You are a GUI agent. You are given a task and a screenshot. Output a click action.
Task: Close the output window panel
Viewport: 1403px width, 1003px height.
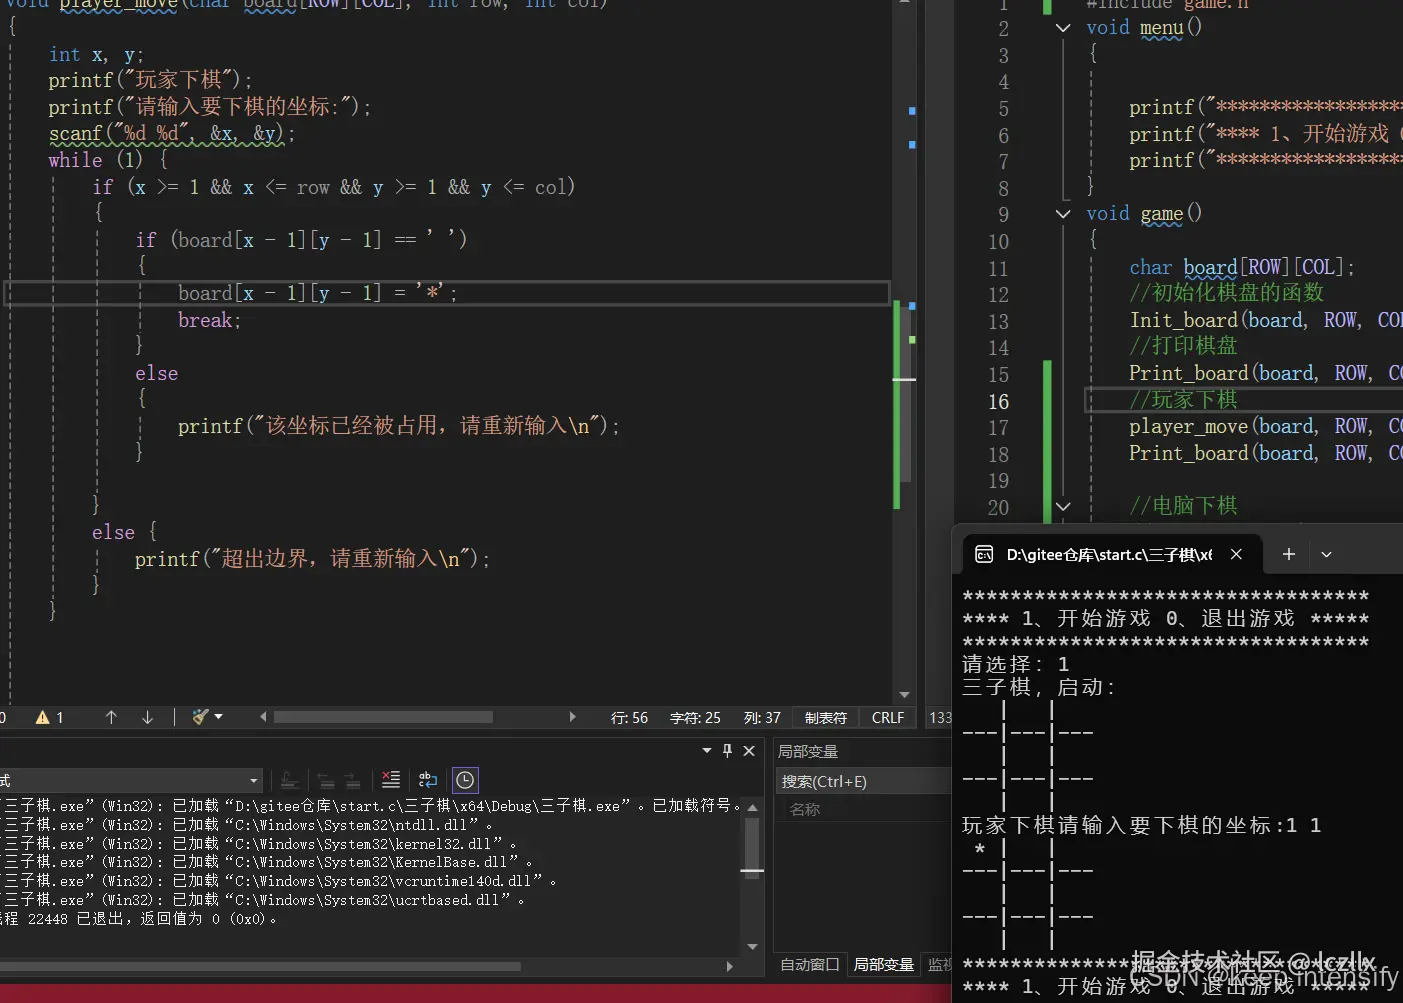pos(749,750)
